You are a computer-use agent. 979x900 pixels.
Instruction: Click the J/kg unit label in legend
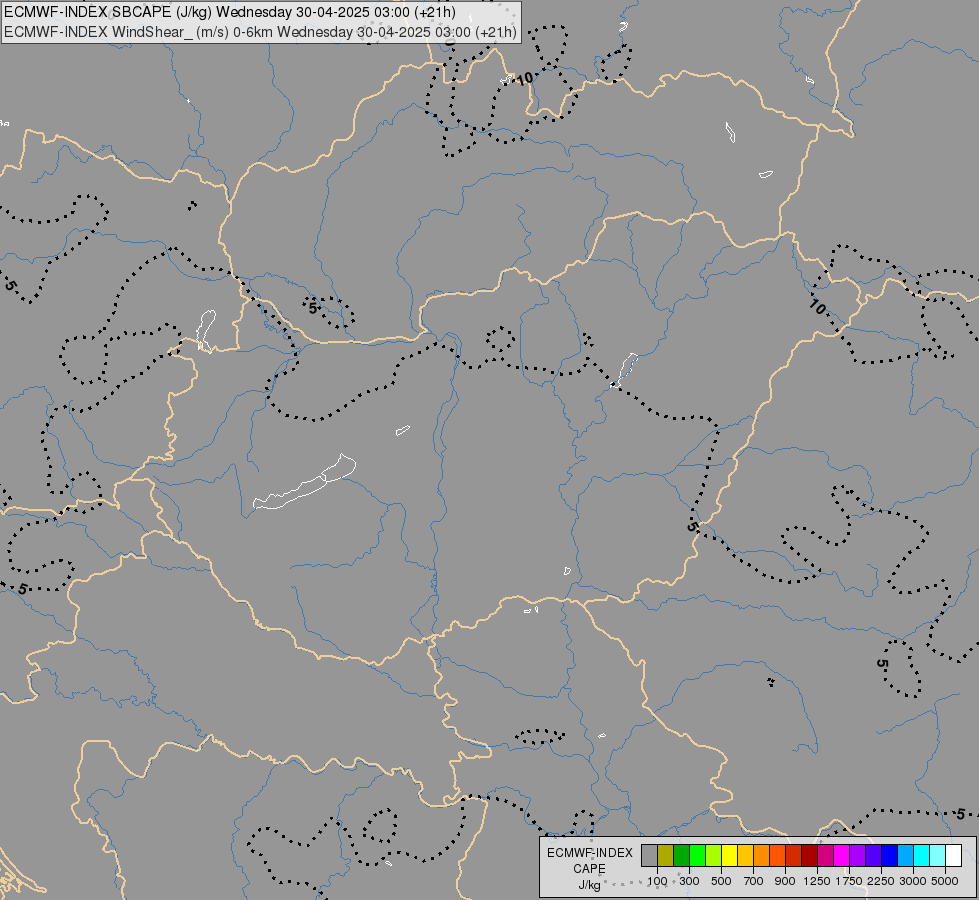(x=589, y=885)
